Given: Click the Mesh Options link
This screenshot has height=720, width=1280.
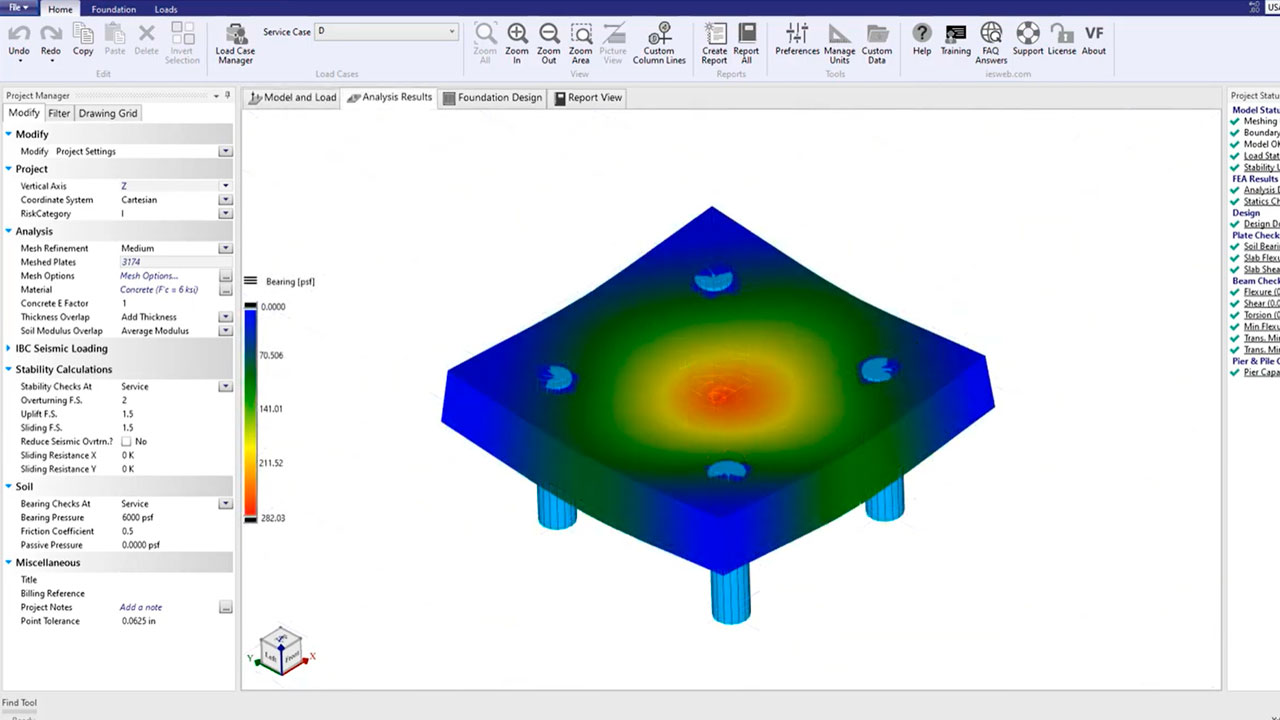Looking at the screenshot, I should click(149, 276).
